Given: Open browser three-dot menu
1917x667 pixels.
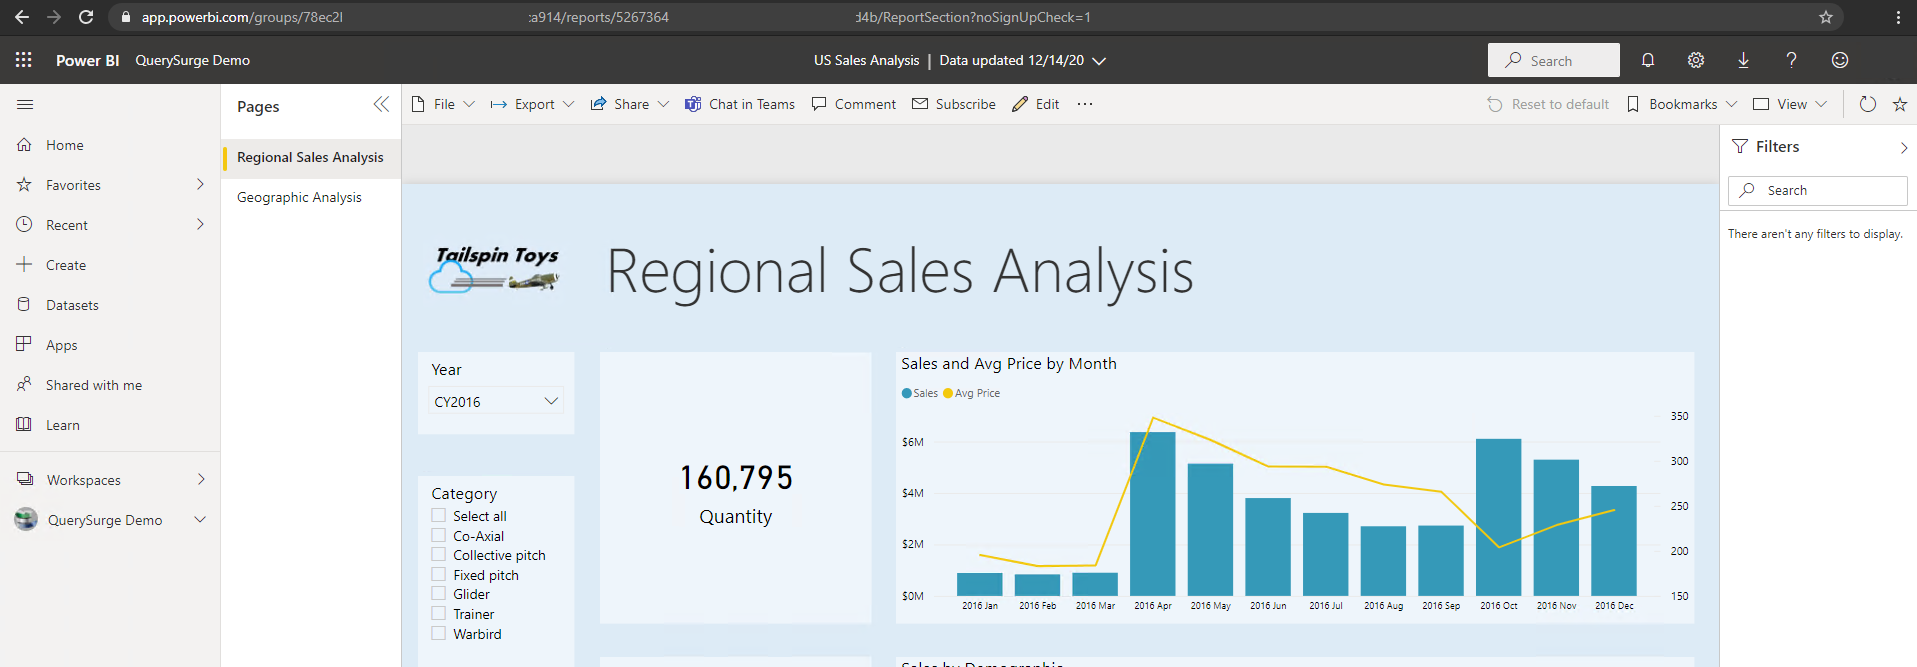Looking at the screenshot, I should click(x=1898, y=17).
